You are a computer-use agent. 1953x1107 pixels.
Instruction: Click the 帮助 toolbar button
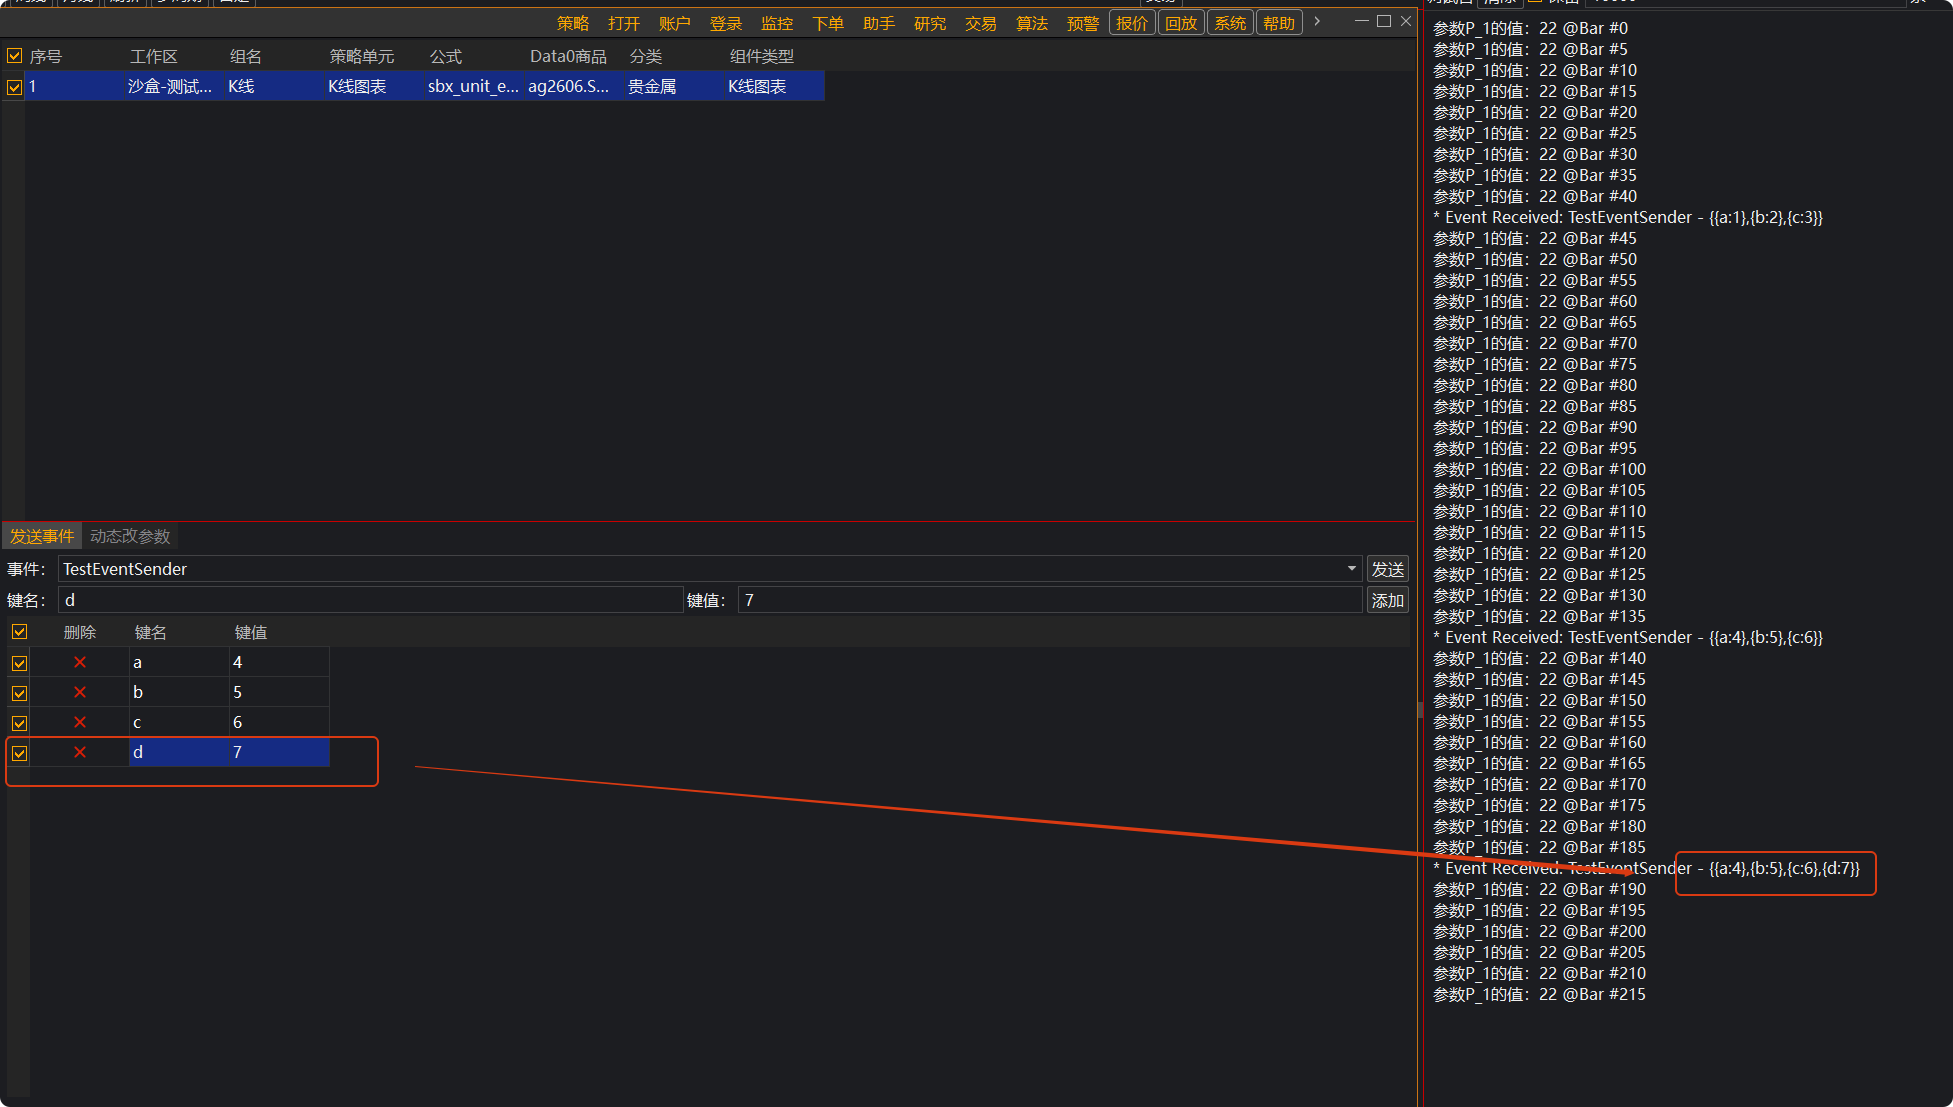coord(1278,23)
